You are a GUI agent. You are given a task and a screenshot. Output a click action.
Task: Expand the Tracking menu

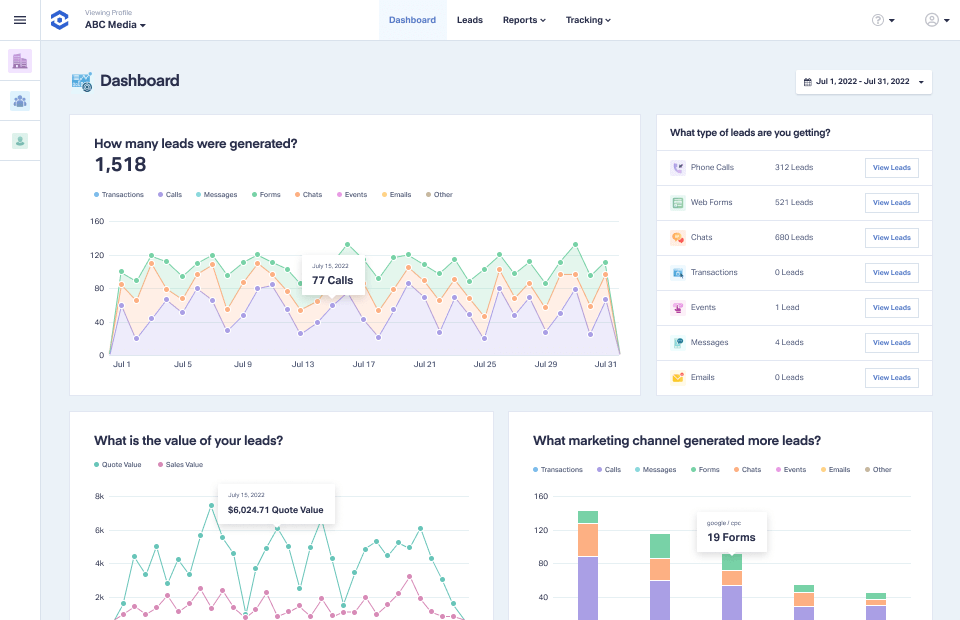point(588,20)
